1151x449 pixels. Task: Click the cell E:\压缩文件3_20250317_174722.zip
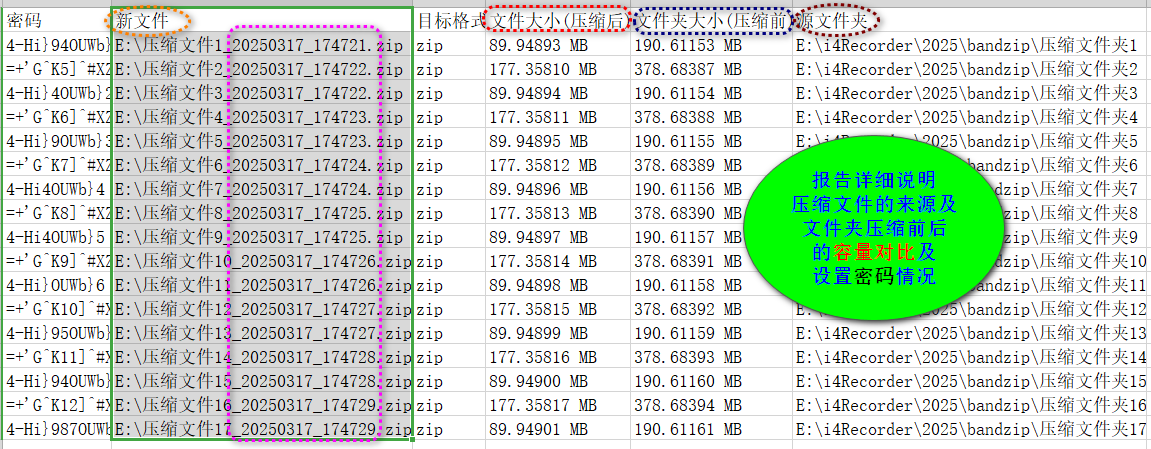click(x=263, y=93)
